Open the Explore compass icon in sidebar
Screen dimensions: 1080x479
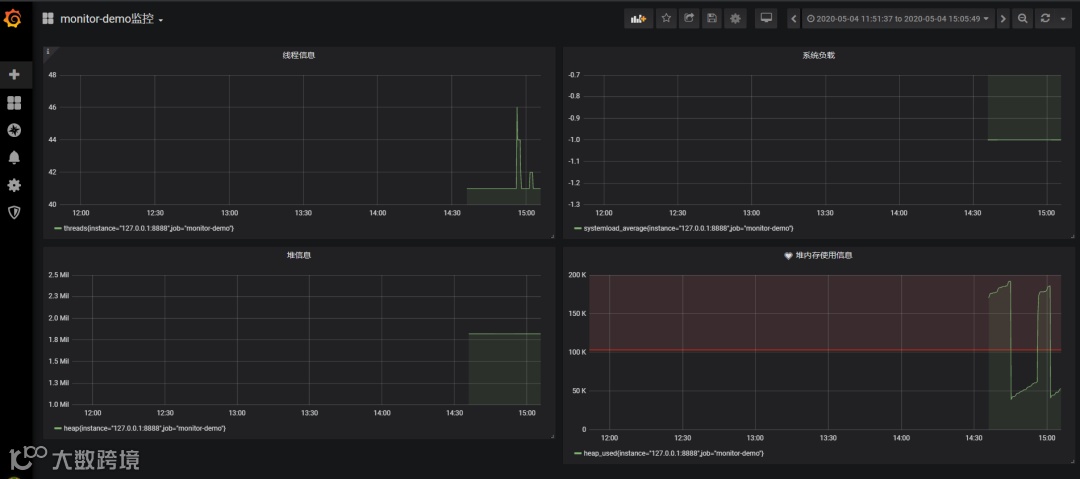pyautogui.click(x=14, y=130)
